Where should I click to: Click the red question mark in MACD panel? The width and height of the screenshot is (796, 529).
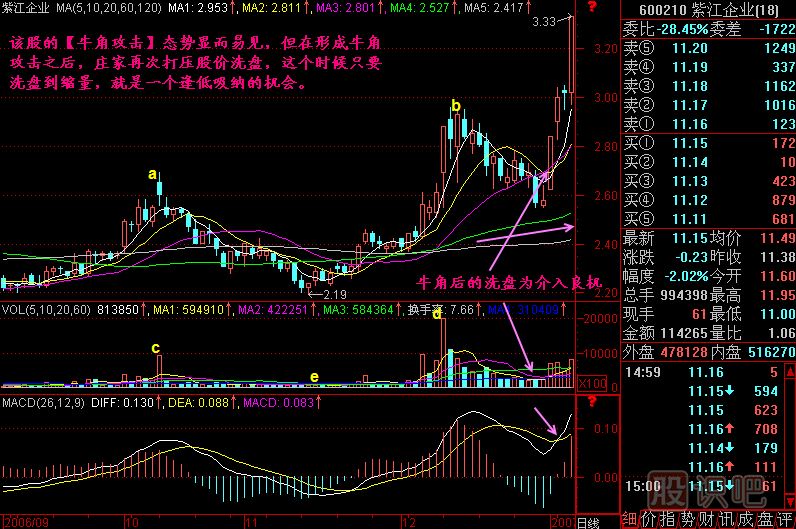tap(592, 403)
